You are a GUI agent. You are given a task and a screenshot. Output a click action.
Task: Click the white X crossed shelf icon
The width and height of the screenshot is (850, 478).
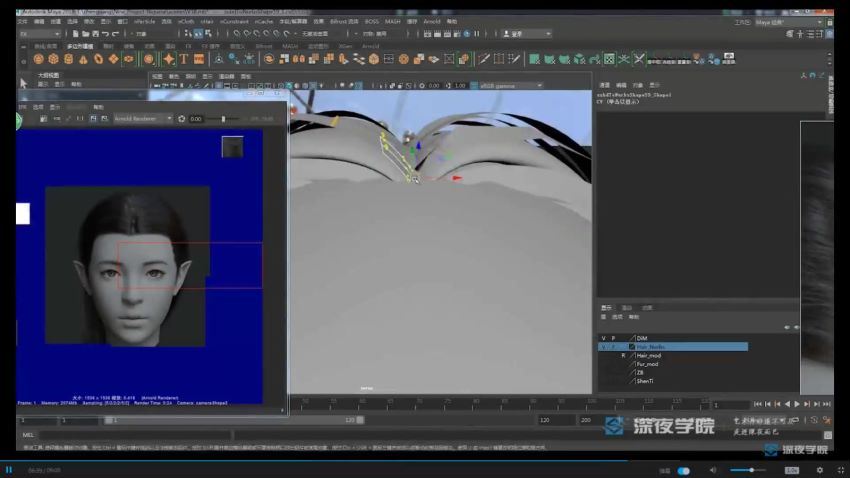(639, 59)
